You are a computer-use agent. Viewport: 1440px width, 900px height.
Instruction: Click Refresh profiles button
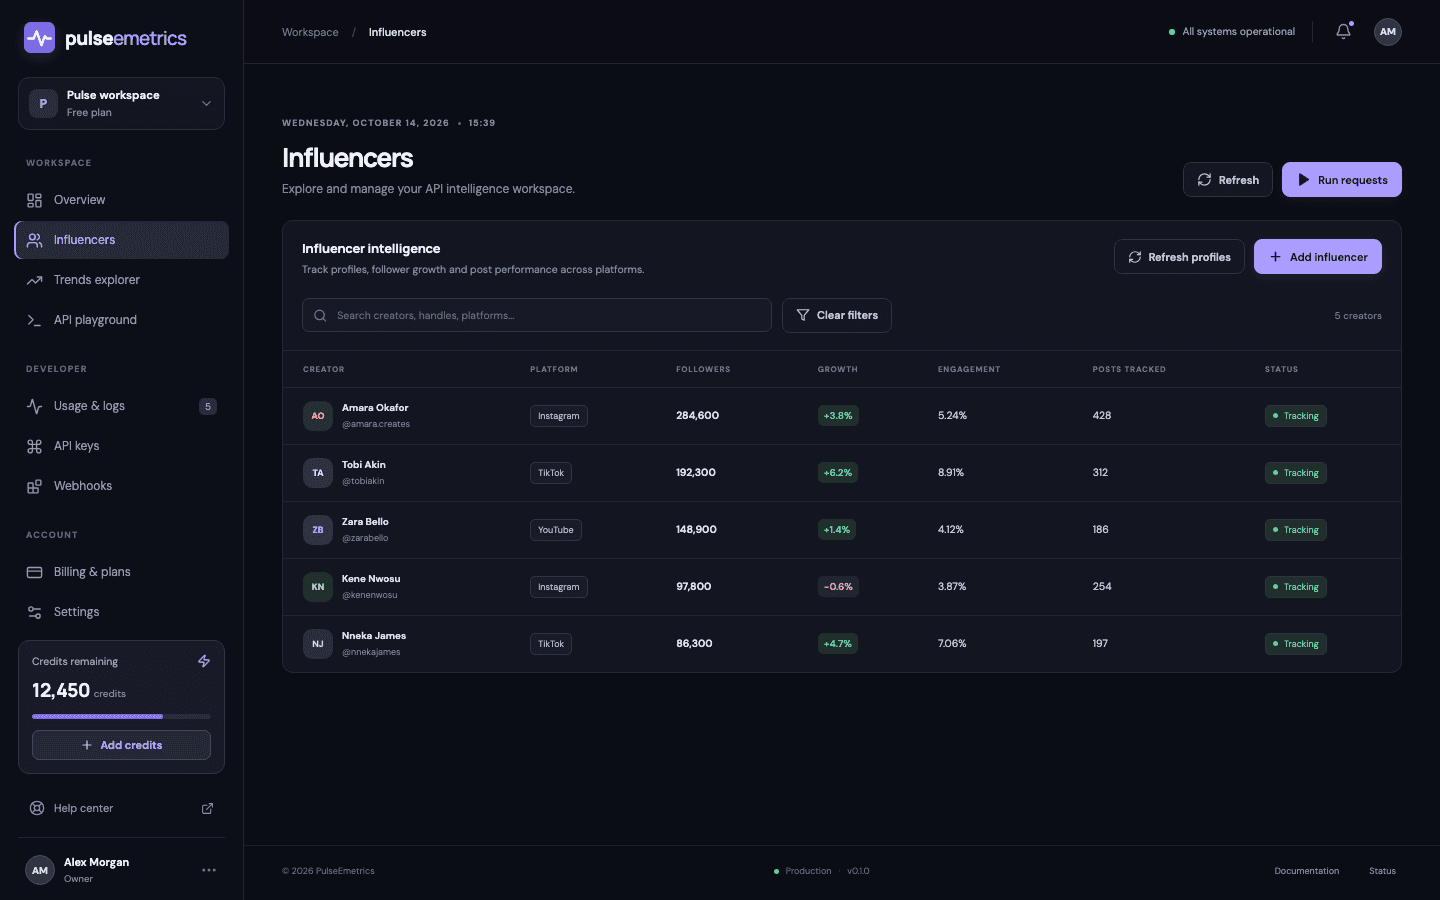click(1179, 257)
